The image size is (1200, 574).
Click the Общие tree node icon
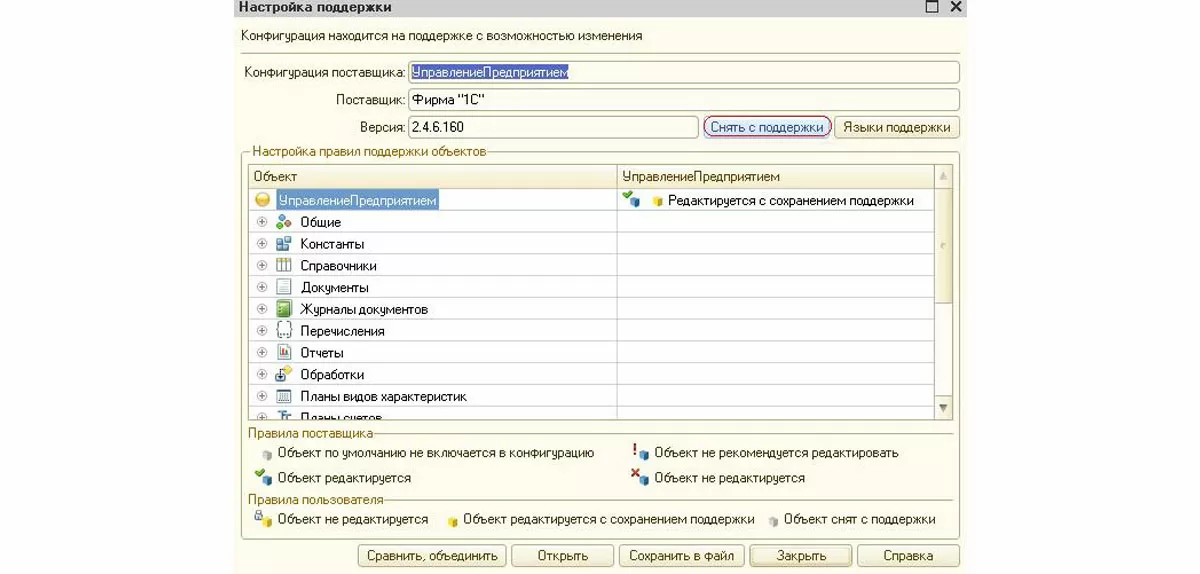coord(283,222)
